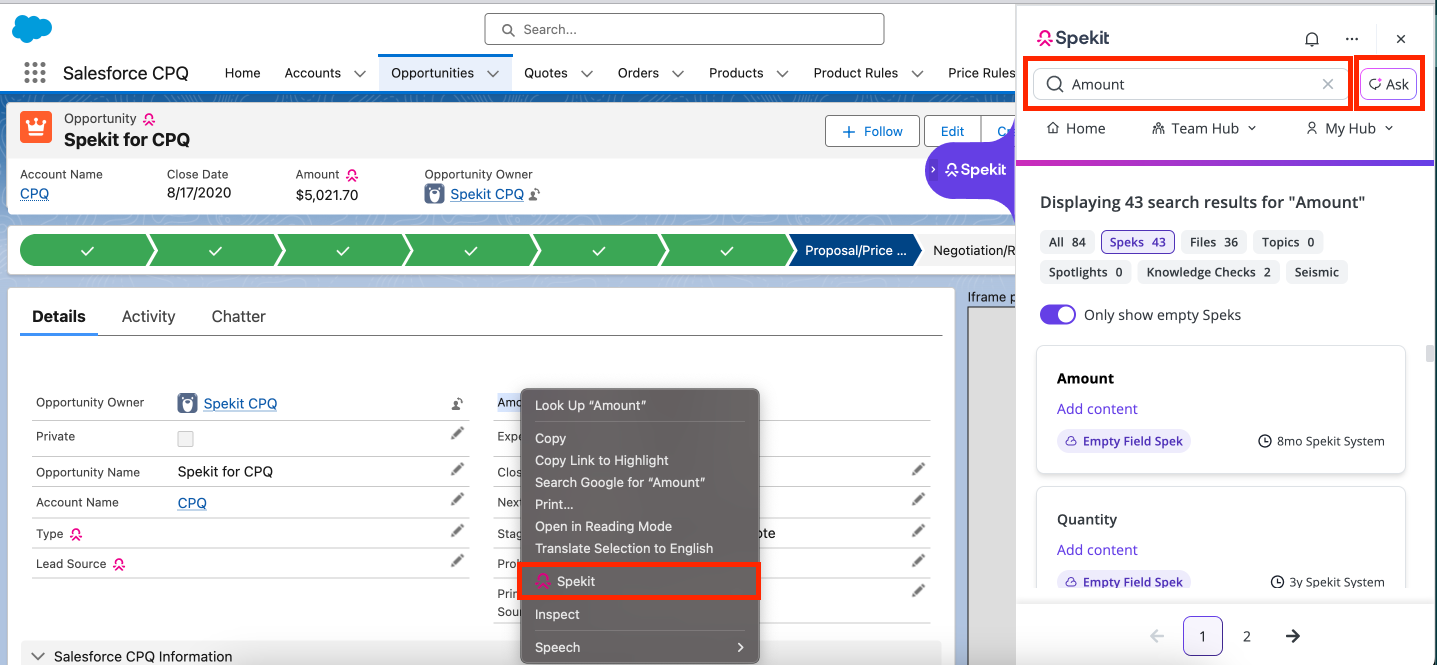
Task: Click the Salesforce global Search box
Action: coord(684,29)
